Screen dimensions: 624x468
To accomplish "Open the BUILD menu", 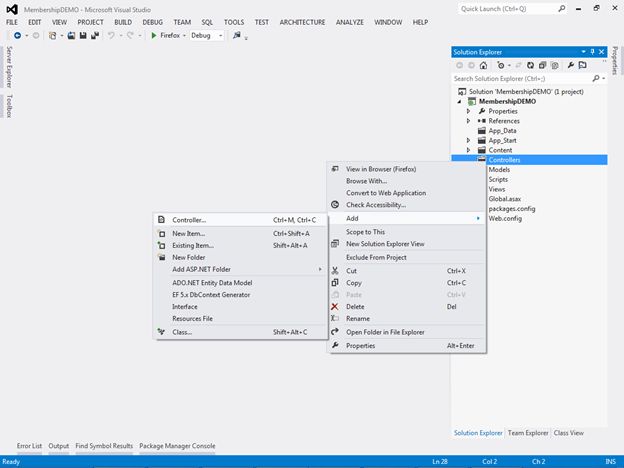I will [123, 22].
